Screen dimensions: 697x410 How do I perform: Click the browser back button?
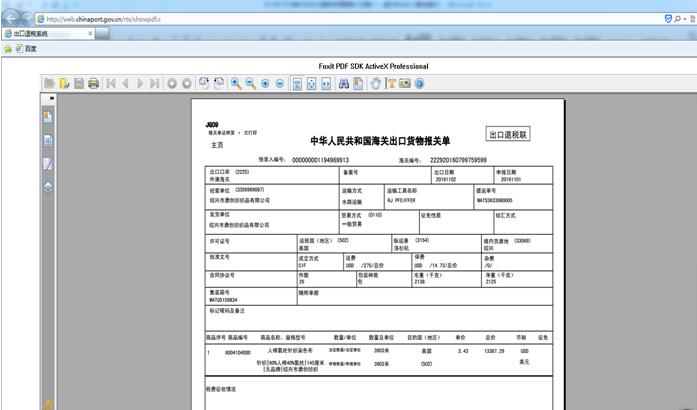(x=11, y=17)
